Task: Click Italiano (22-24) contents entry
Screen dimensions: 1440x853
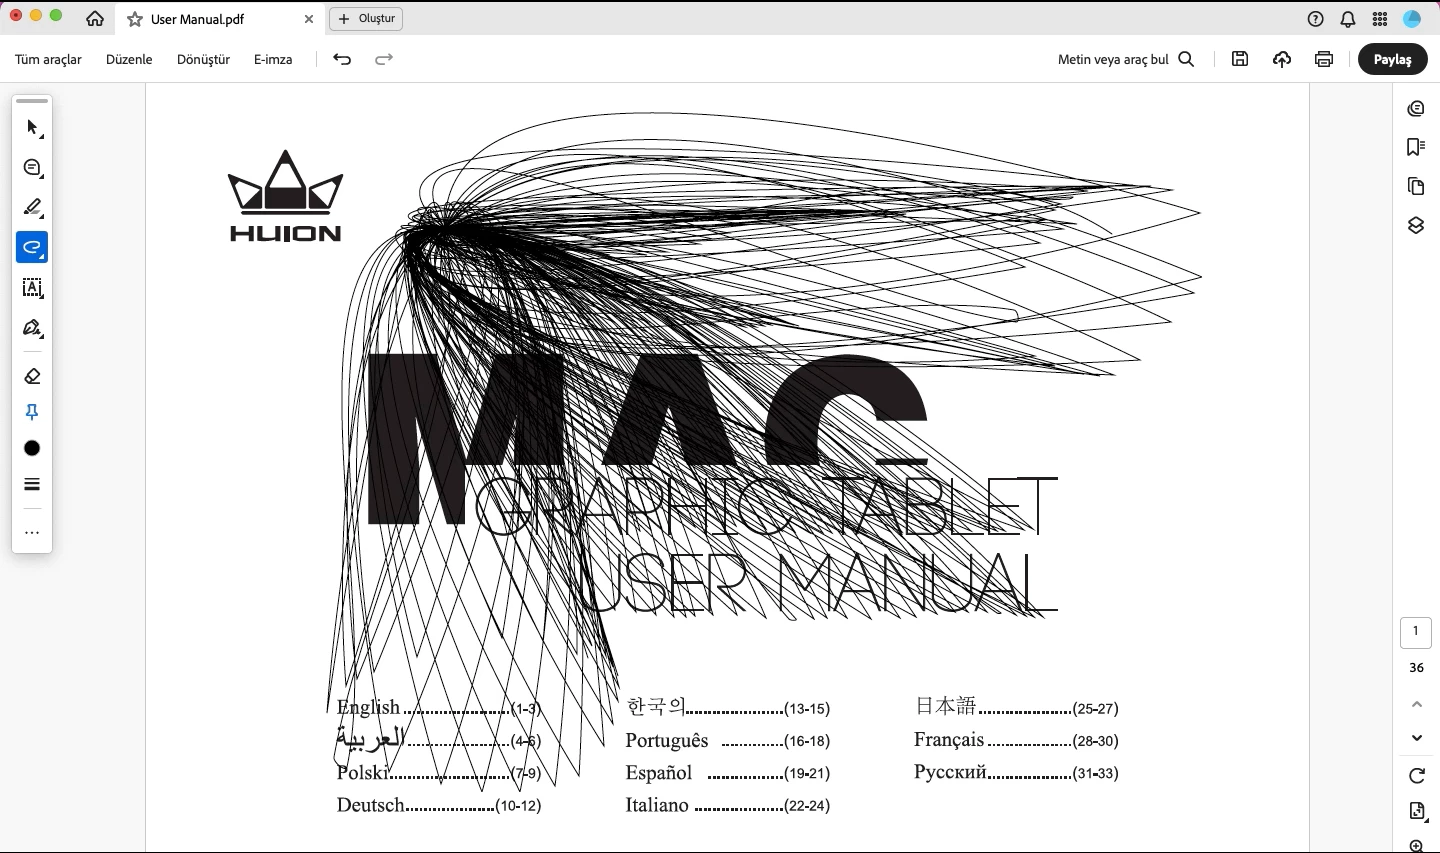Action: click(x=728, y=805)
